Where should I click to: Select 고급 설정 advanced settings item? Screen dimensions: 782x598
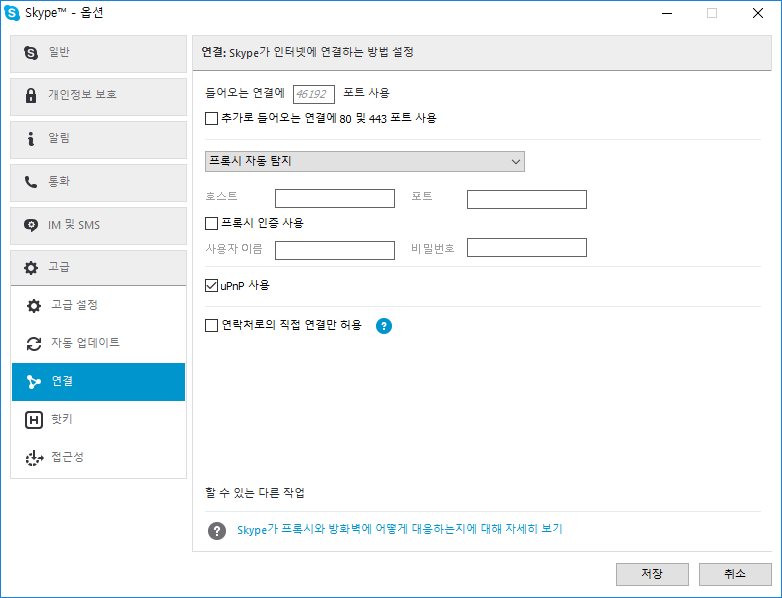point(98,305)
